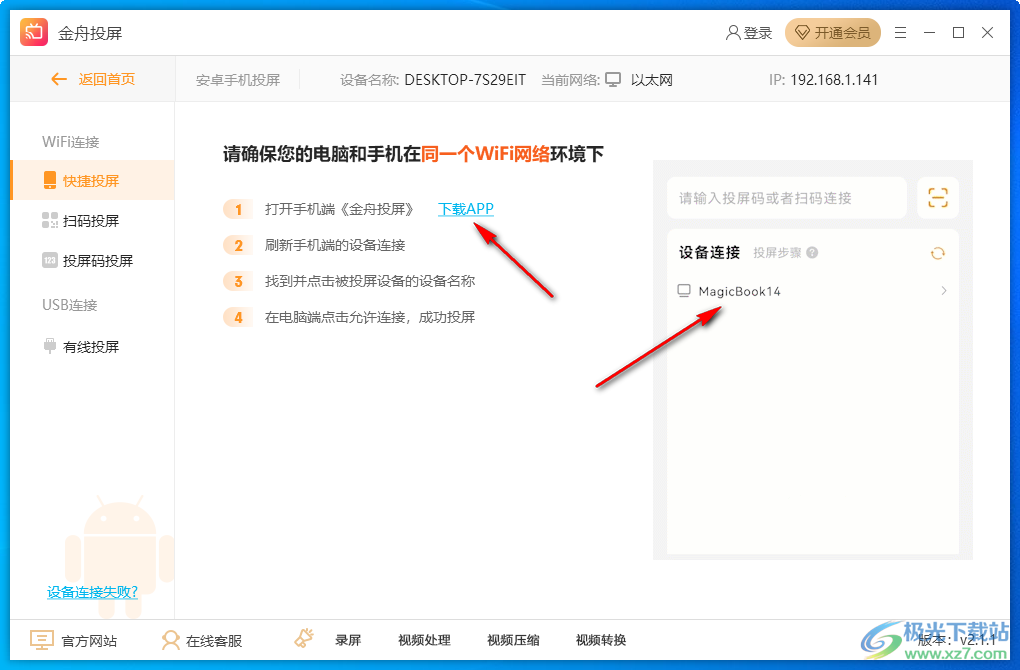Refresh the device connection list
Image resolution: width=1020 pixels, height=670 pixels.
(x=937, y=253)
